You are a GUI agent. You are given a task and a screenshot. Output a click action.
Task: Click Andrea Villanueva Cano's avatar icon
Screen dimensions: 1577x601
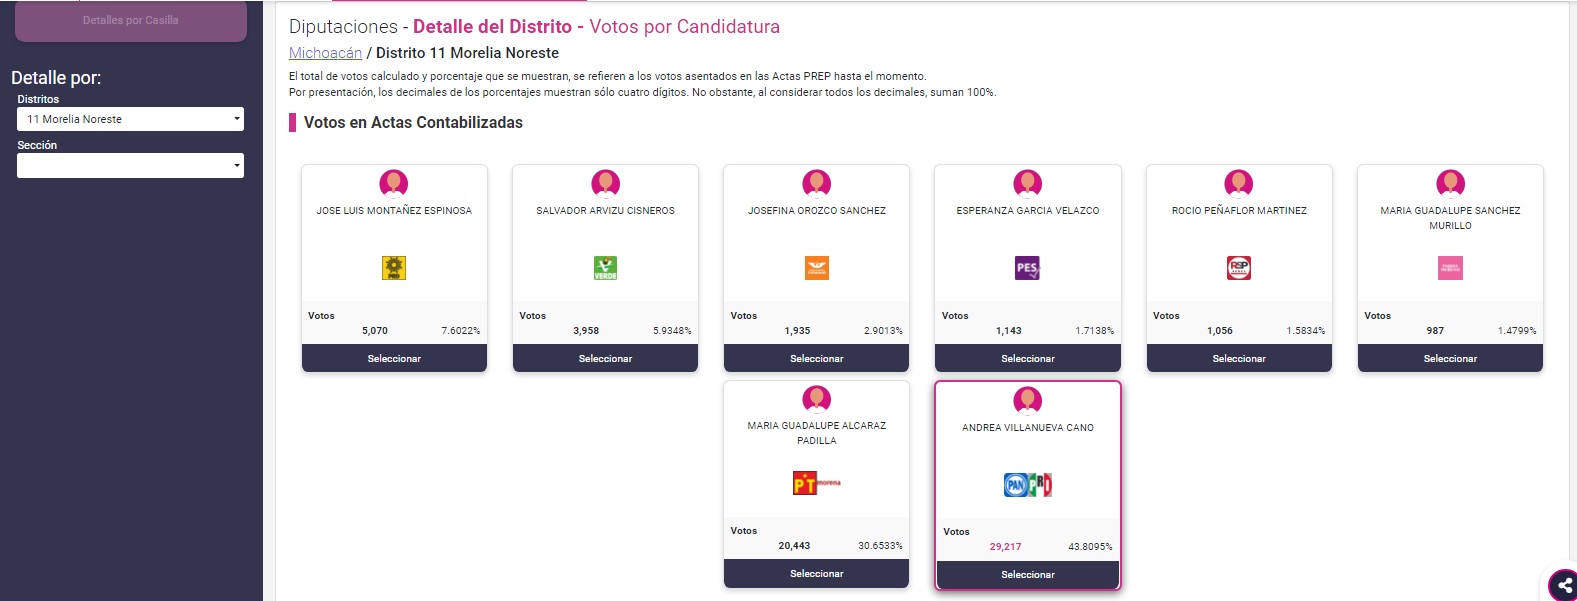1028,401
